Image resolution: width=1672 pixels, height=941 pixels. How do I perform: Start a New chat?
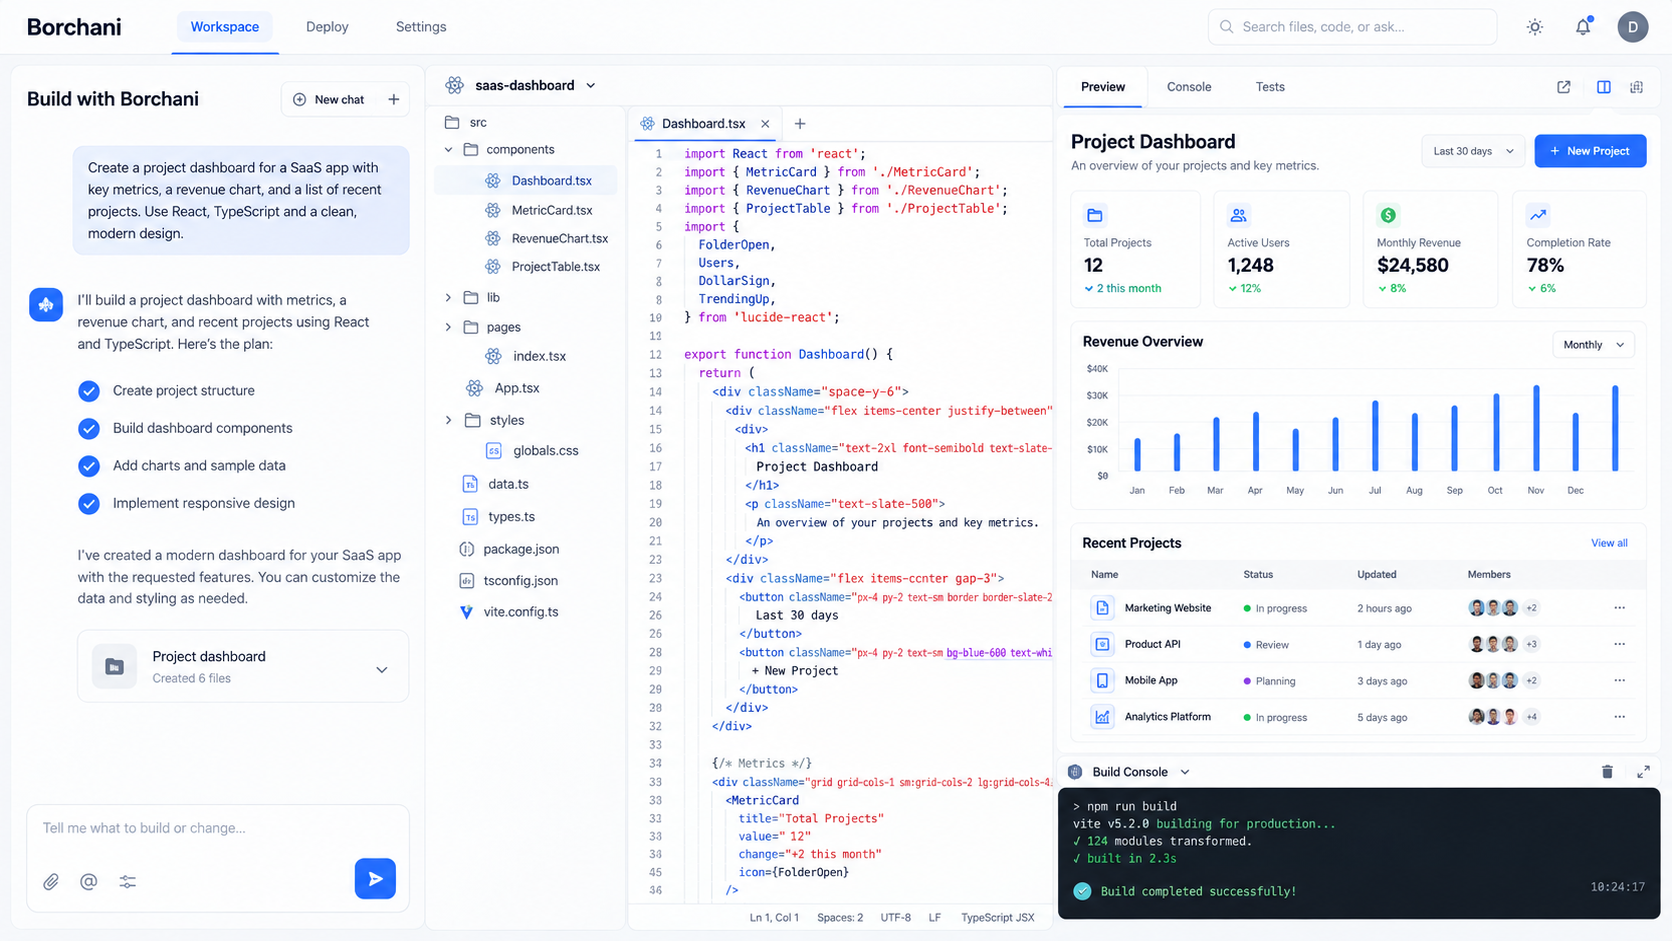coord(329,99)
